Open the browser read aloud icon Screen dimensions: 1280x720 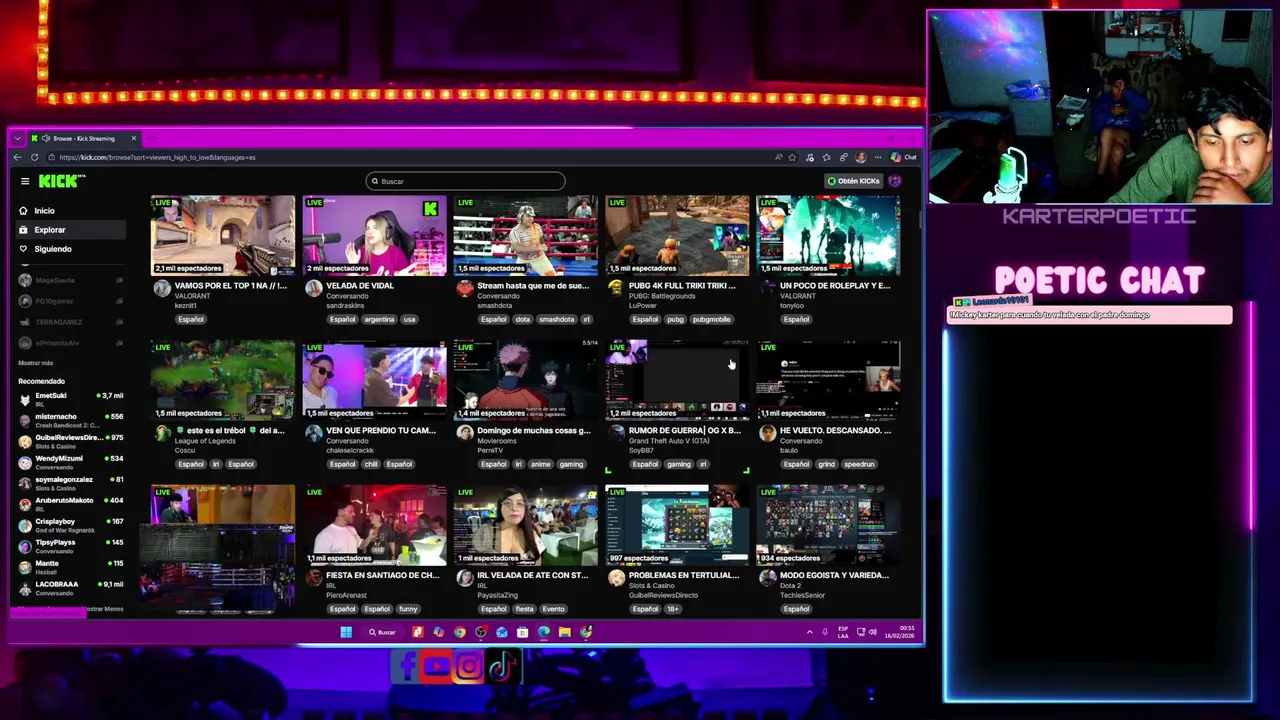coord(778,157)
